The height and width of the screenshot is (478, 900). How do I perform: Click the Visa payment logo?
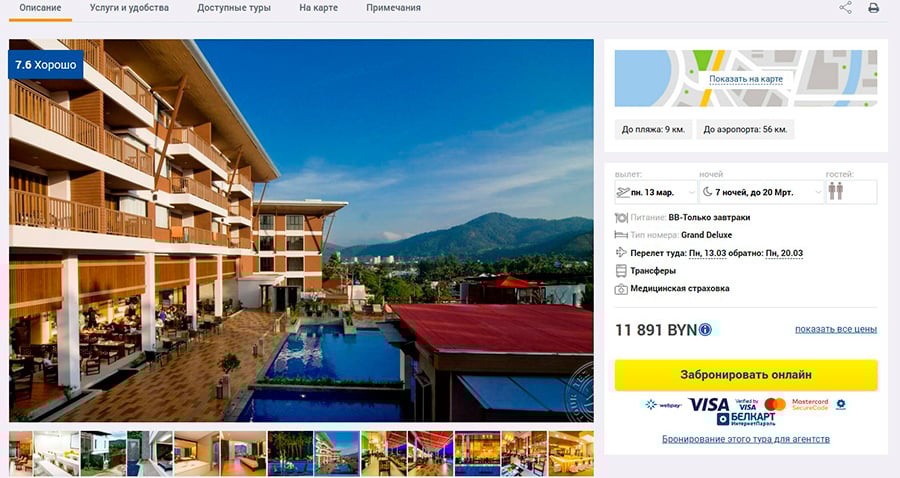(x=708, y=405)
